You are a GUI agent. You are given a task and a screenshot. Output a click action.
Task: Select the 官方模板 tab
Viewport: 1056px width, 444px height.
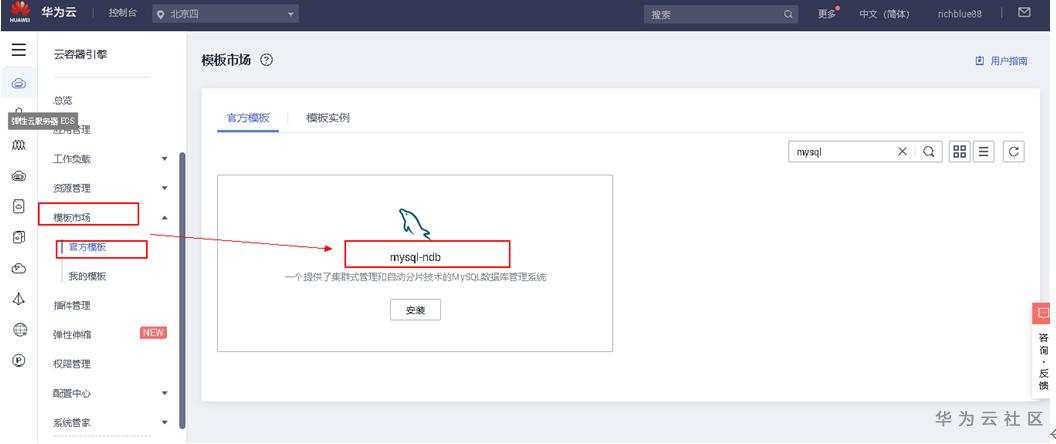248,118
